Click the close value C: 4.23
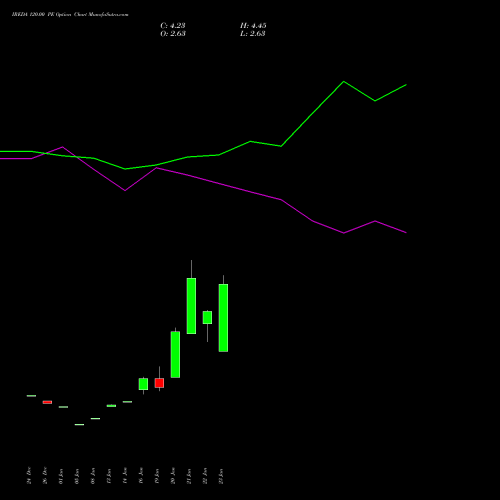Image resolution: width=500 pixels, height=500 pixels. (173, 26)
